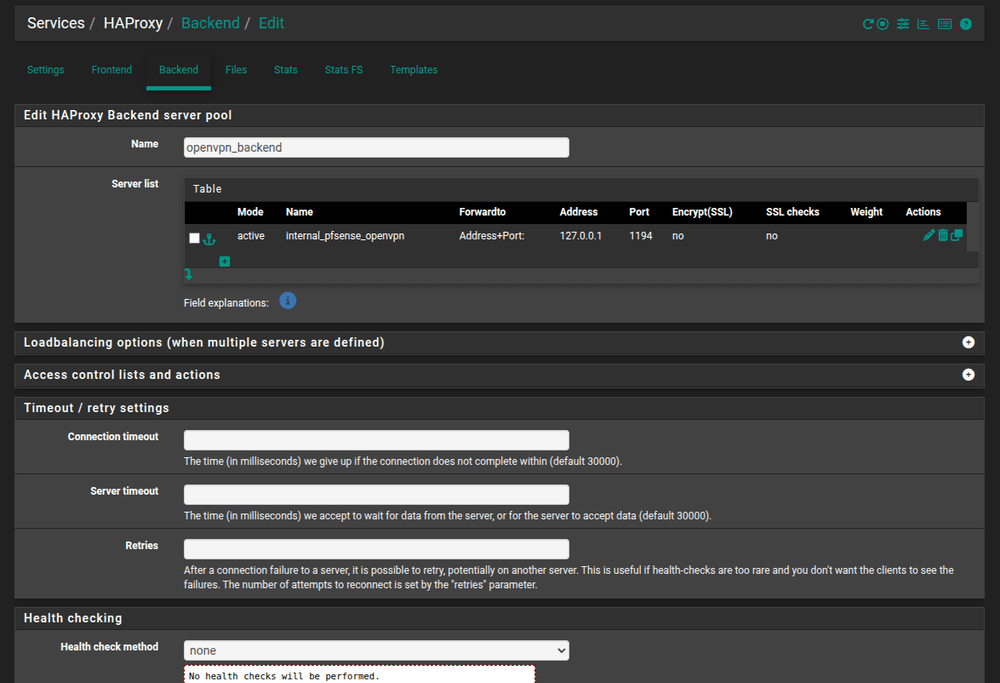Click the Address+Port: forwardto cell
This screenshot has width=1000, height=683.
click(x=492, y=236)
